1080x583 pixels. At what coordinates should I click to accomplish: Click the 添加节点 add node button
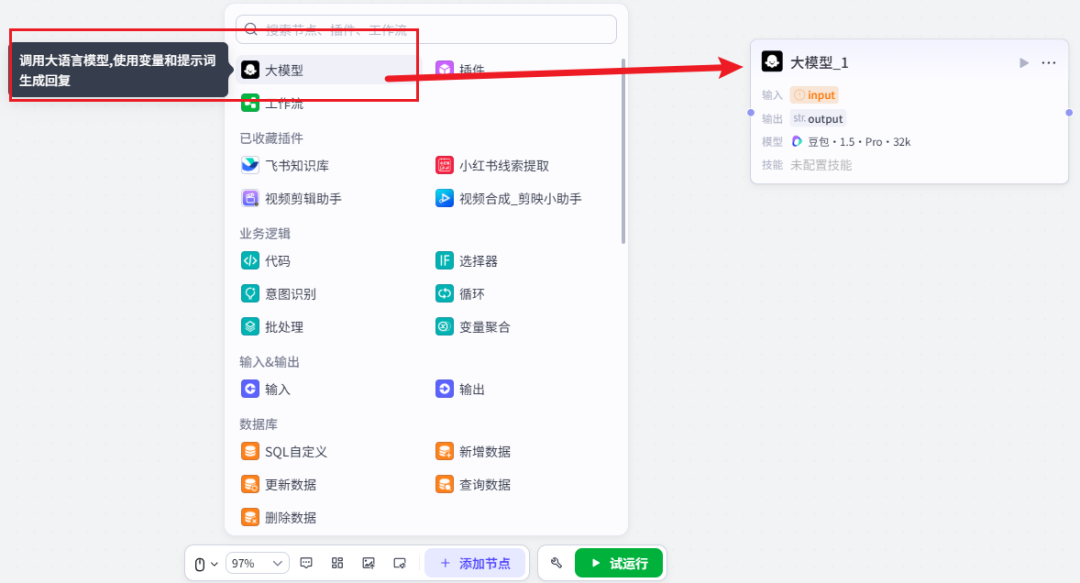(x=476, y=563)
